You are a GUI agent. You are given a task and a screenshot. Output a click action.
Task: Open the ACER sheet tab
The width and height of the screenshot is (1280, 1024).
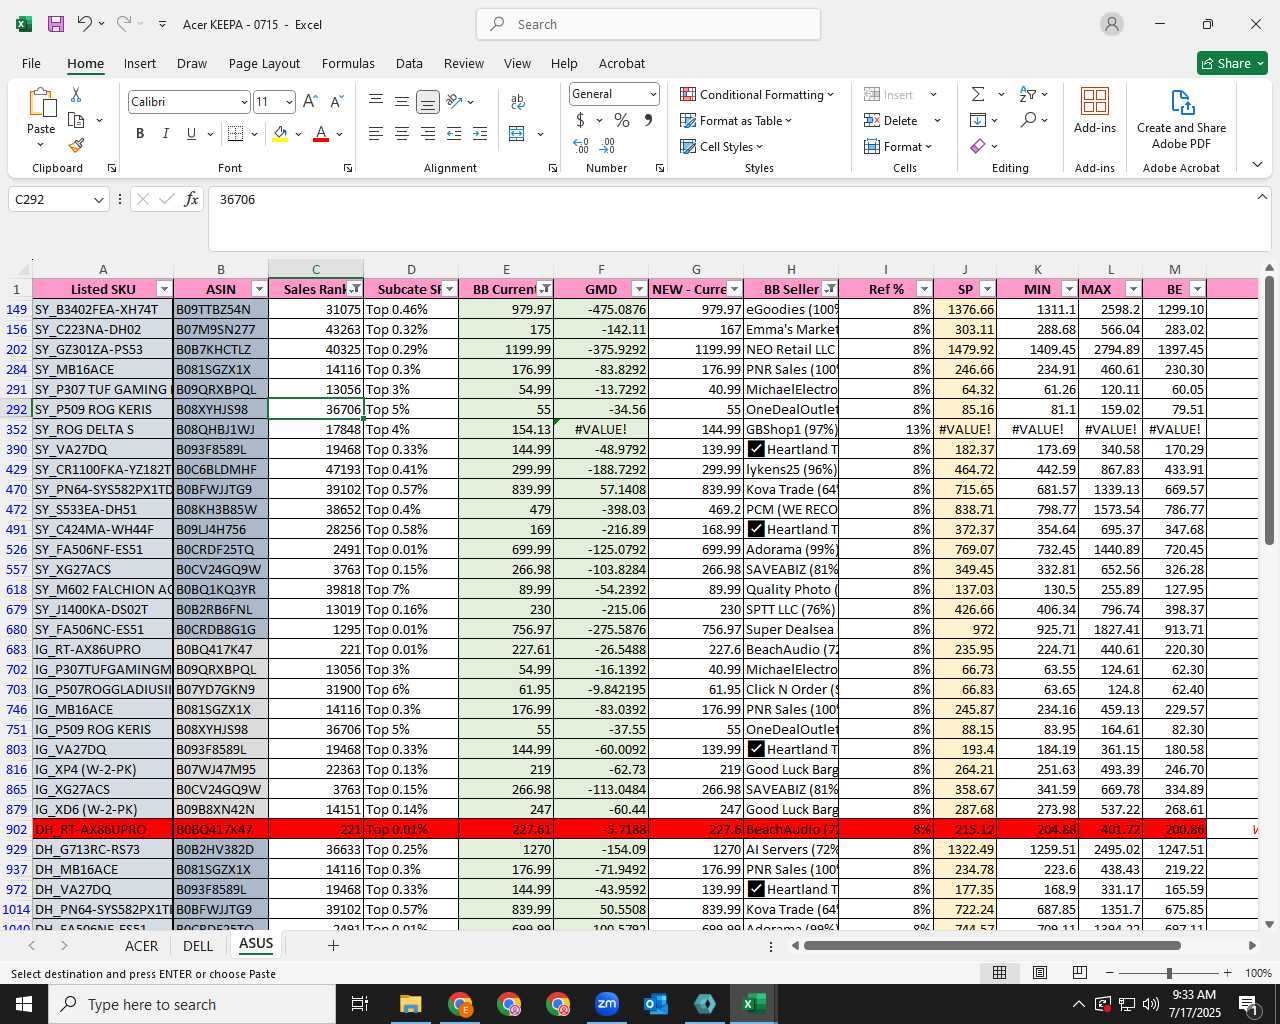pyautogui.click(x=141, y=946)
